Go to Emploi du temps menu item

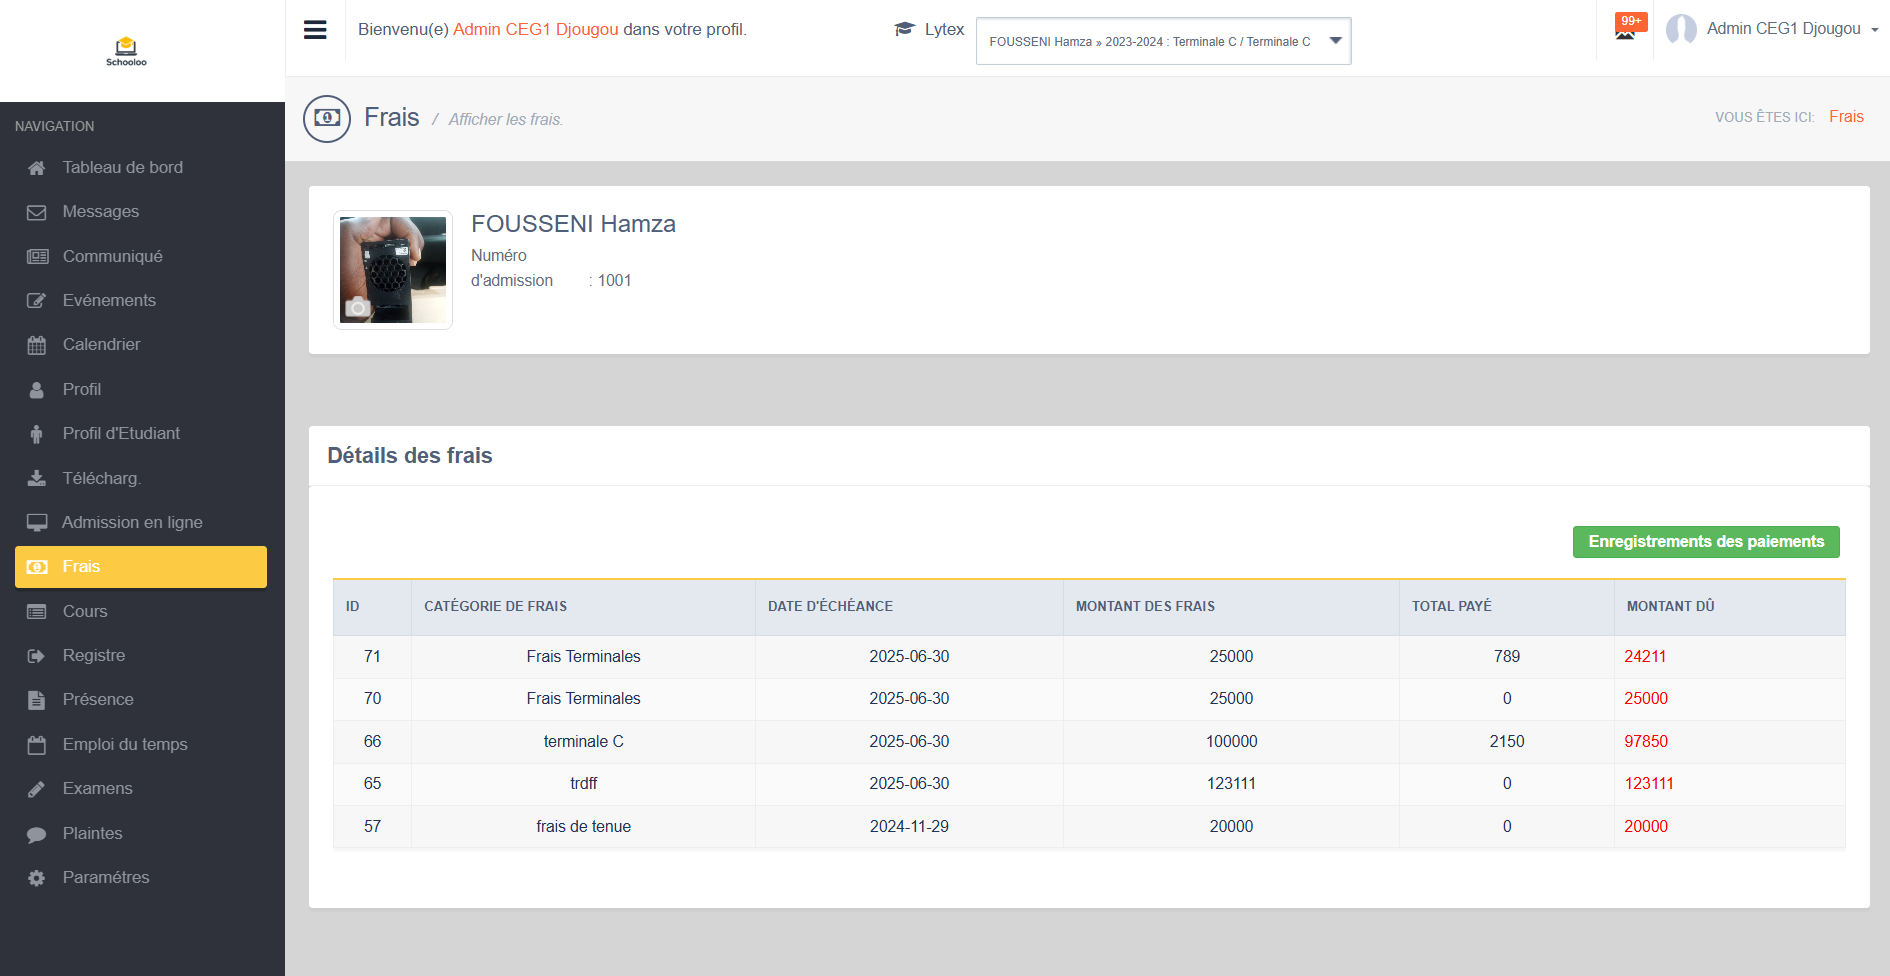pyautogui.click(x=125, y=744)
